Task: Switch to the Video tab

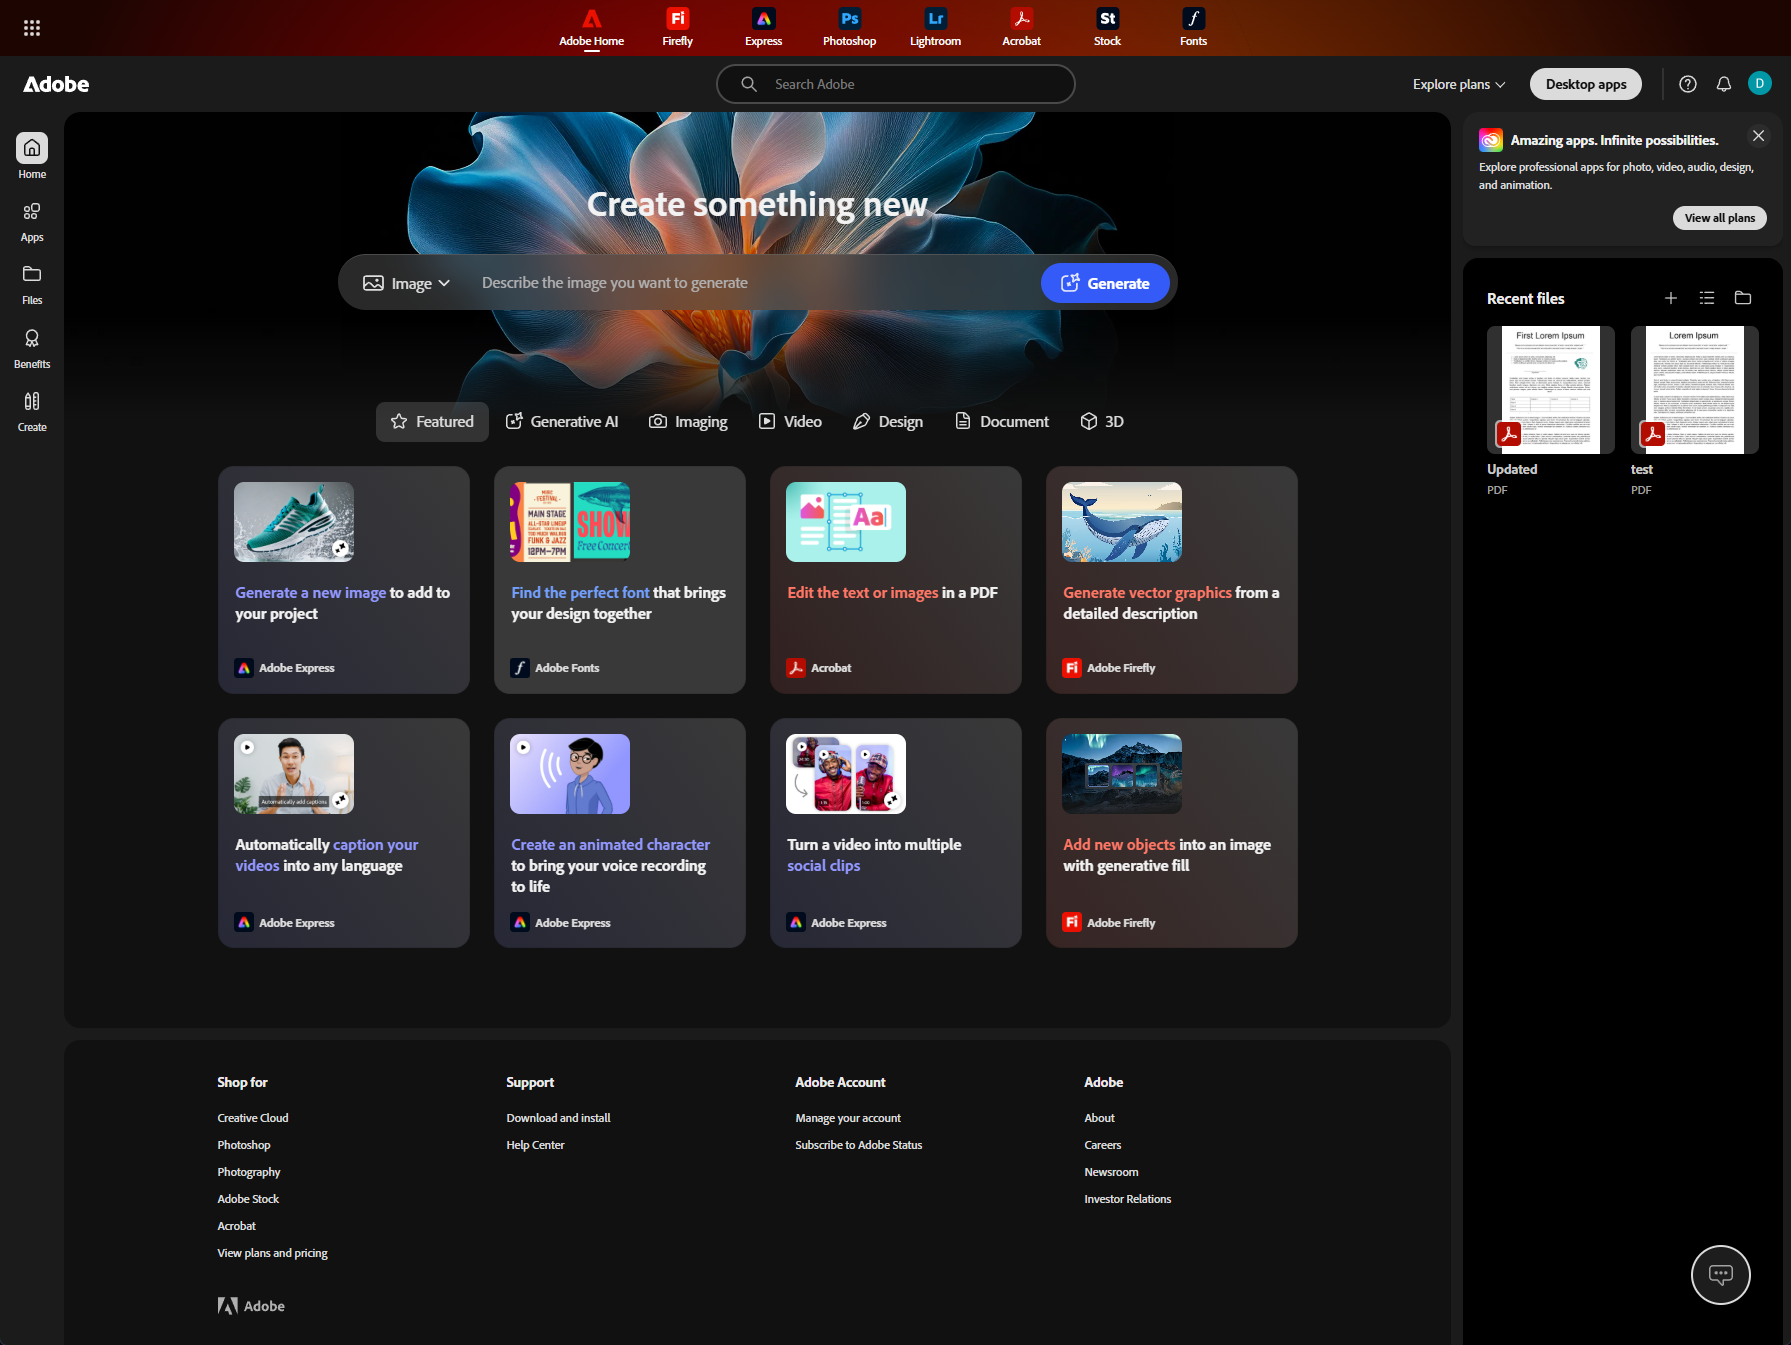Action: tap(790, 422)
